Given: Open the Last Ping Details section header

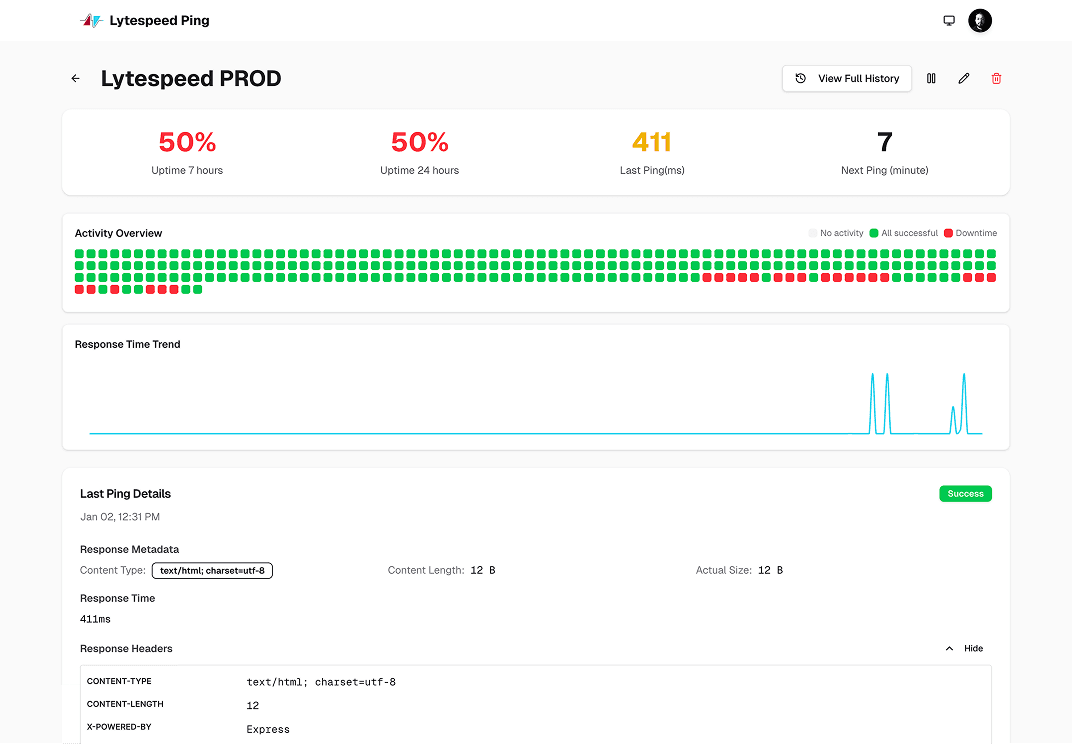Looking at the screenshot, I should click(x=125, y=493).
